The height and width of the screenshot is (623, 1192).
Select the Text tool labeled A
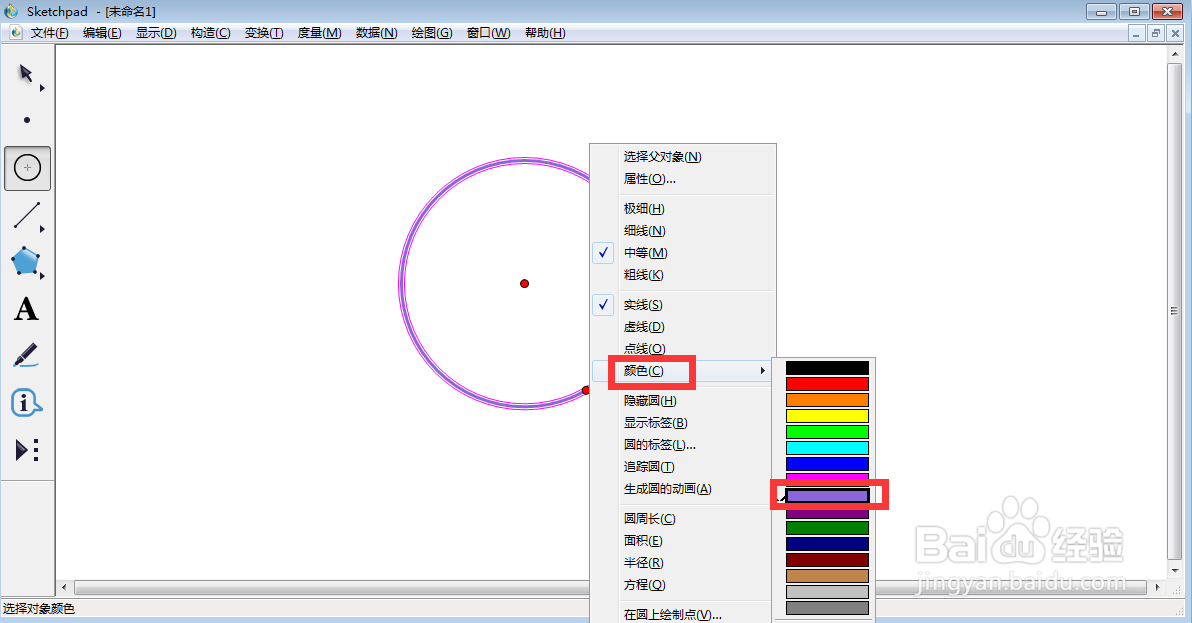point(26,309)
